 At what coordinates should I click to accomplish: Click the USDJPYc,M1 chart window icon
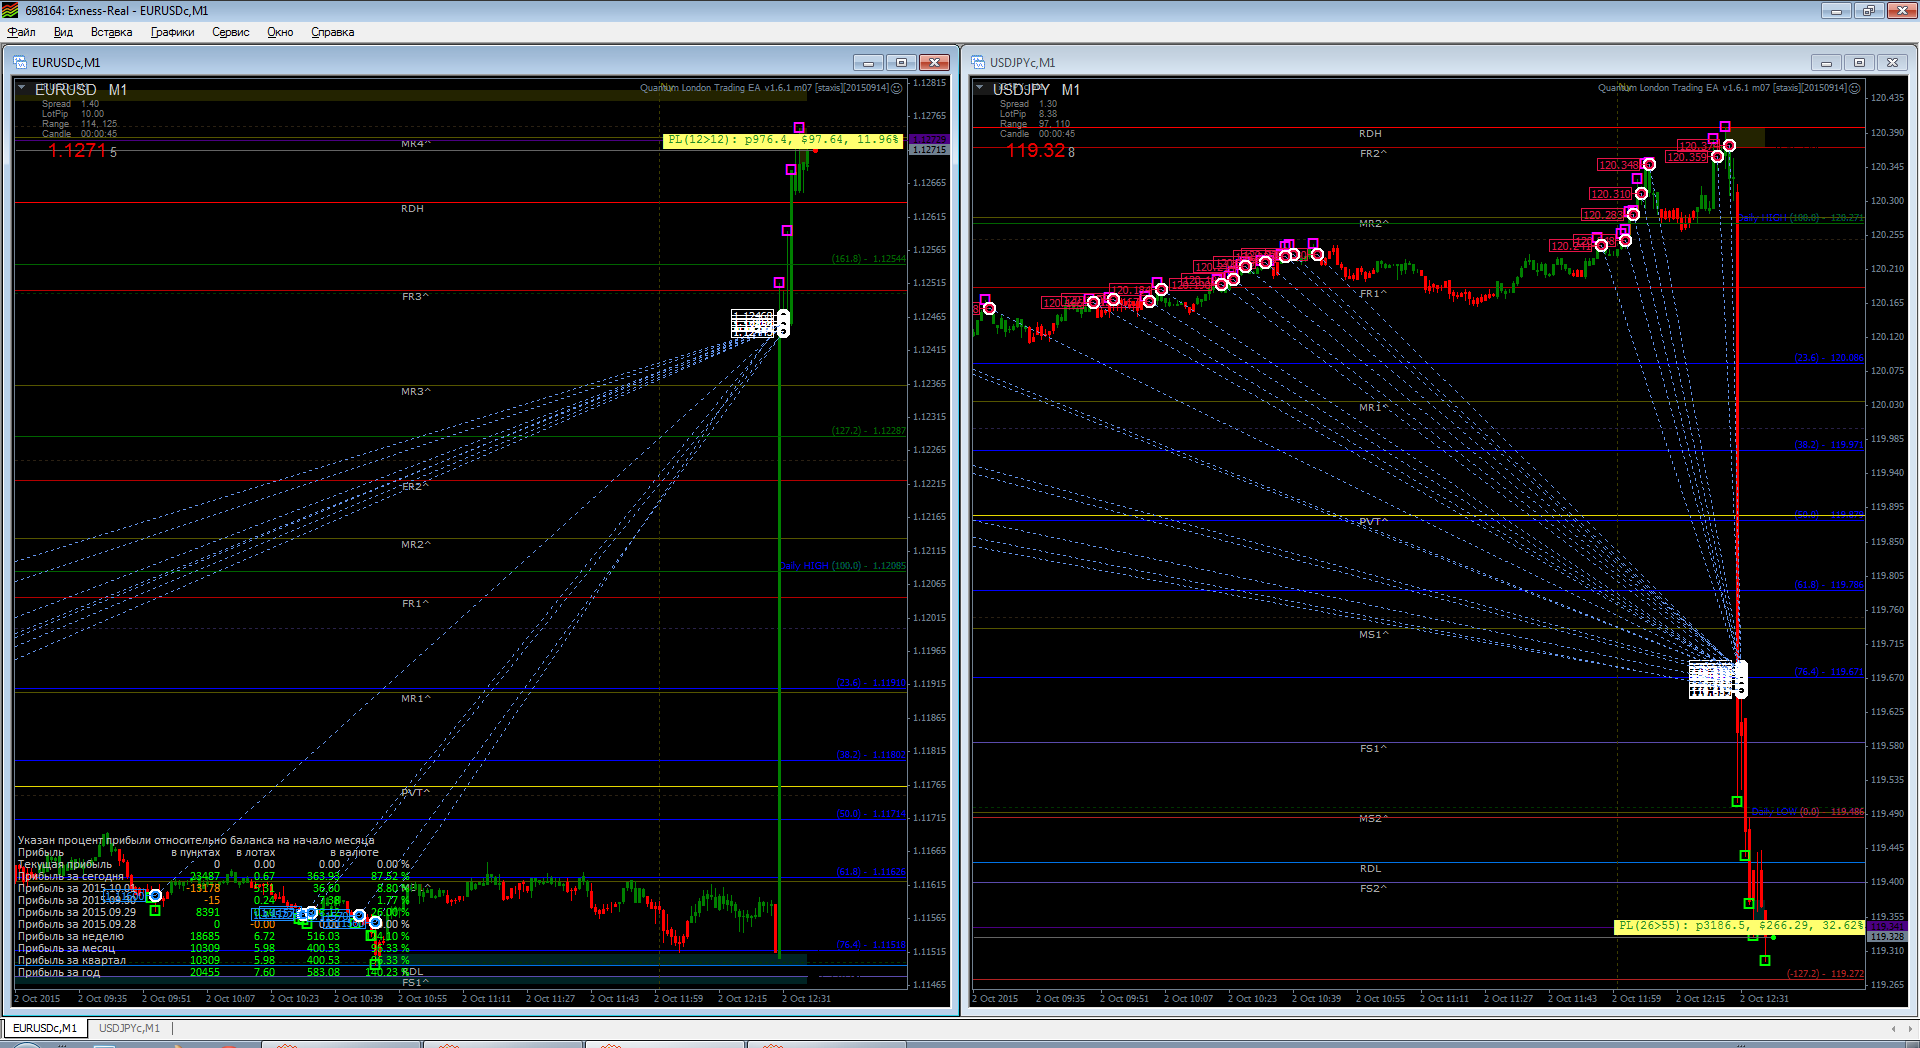978,62
